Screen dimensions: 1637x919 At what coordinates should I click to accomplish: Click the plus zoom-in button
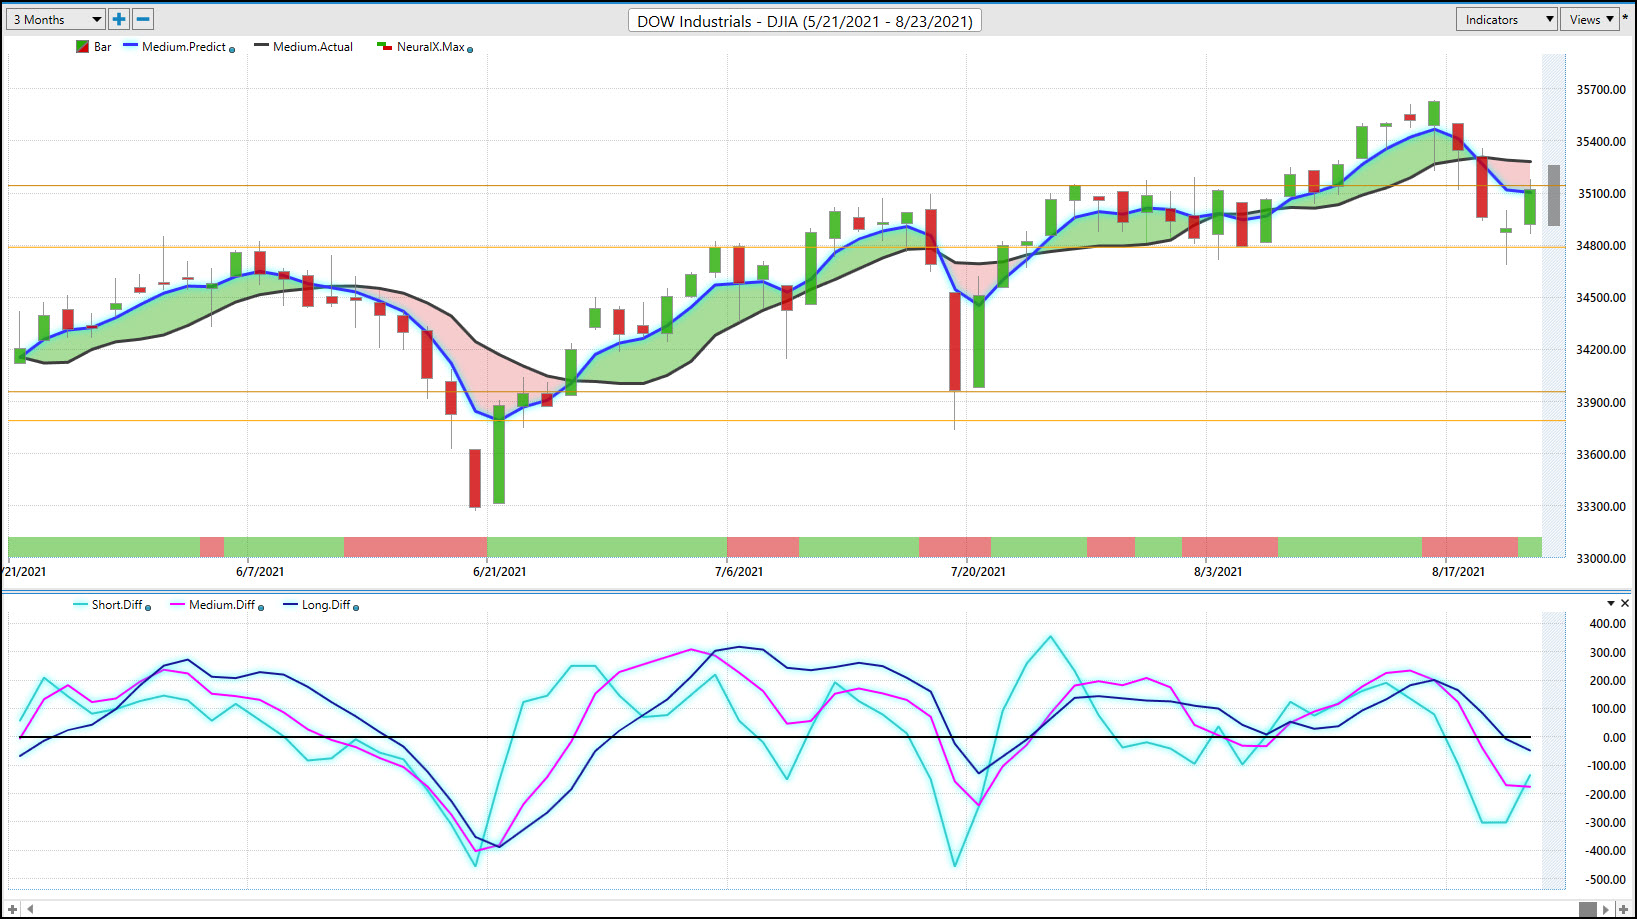pyautogui.click(x=119, y=19)
